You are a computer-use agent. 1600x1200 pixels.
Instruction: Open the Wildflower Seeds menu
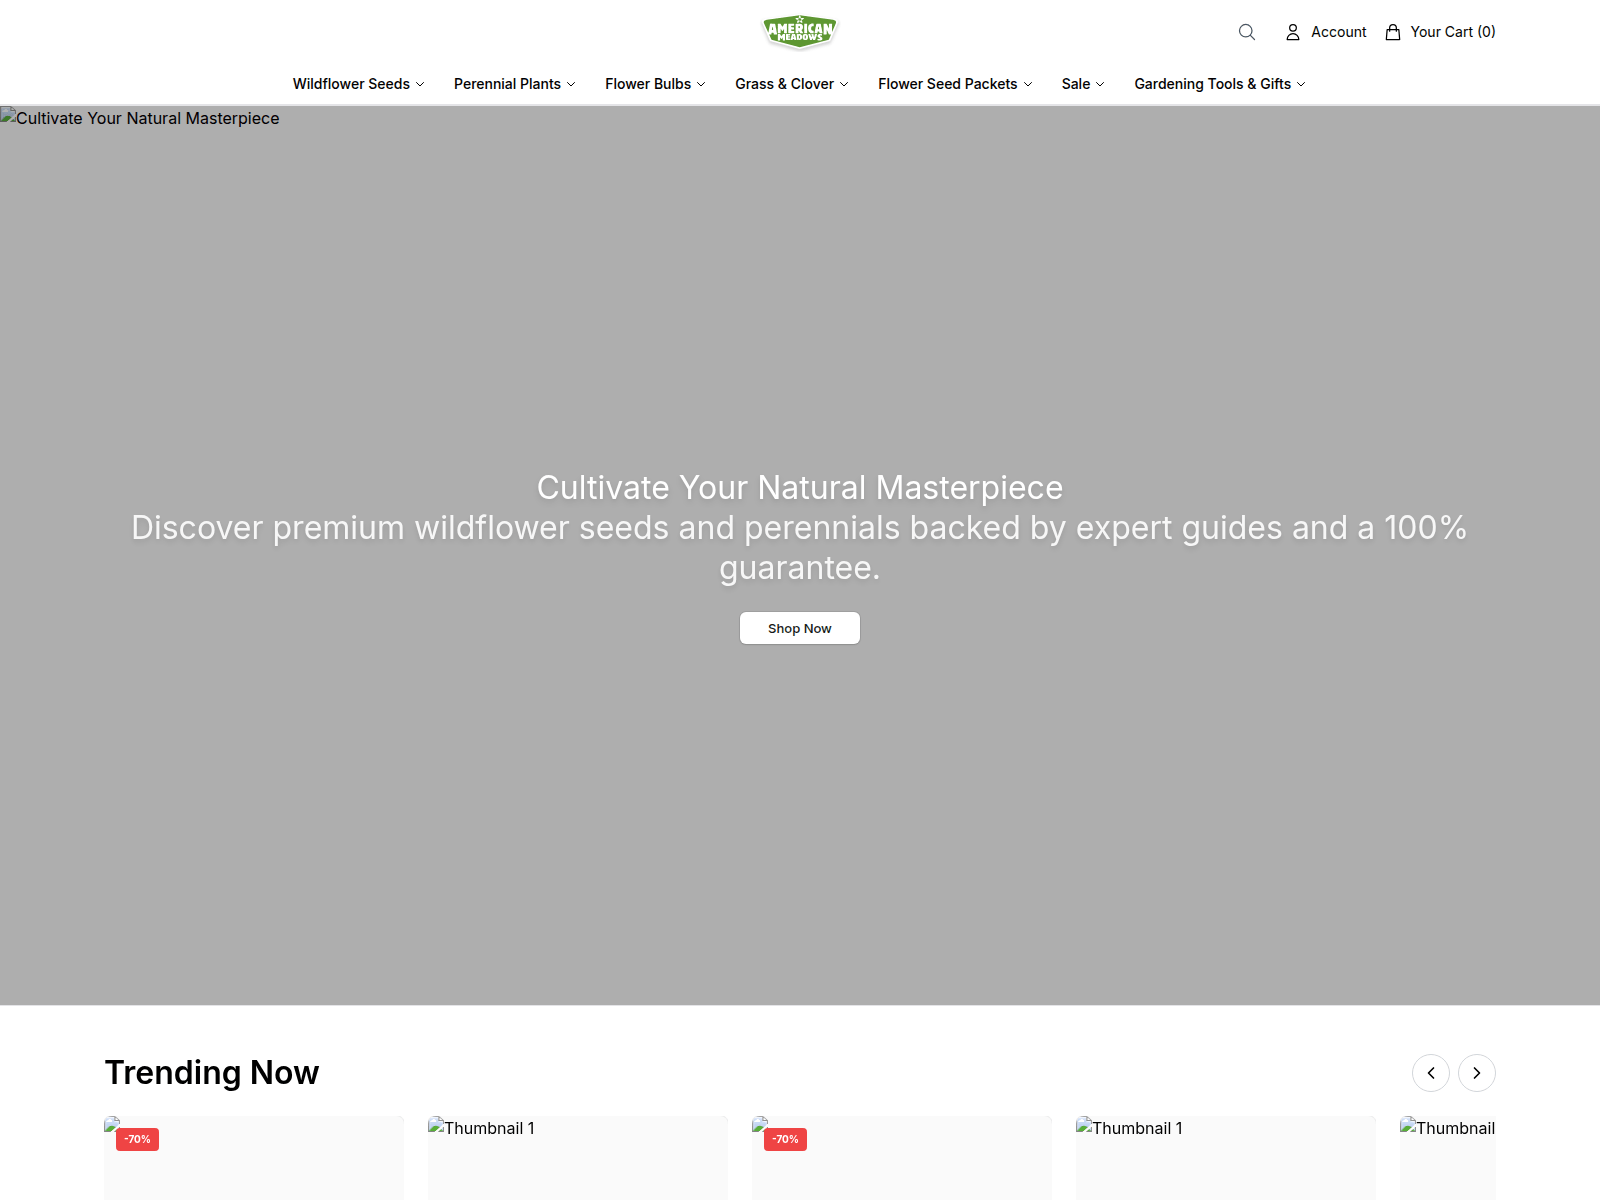(x=351, y=84)
